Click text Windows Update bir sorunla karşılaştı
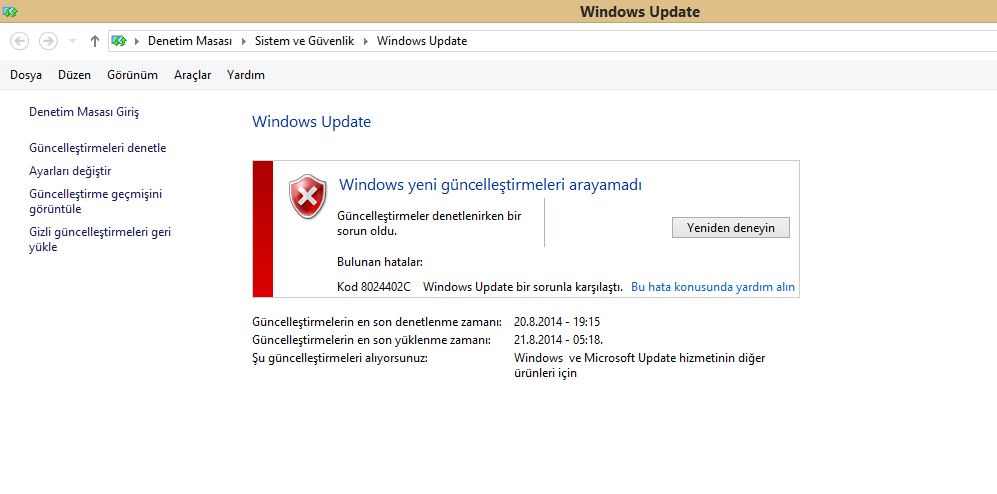 point(523,287)
